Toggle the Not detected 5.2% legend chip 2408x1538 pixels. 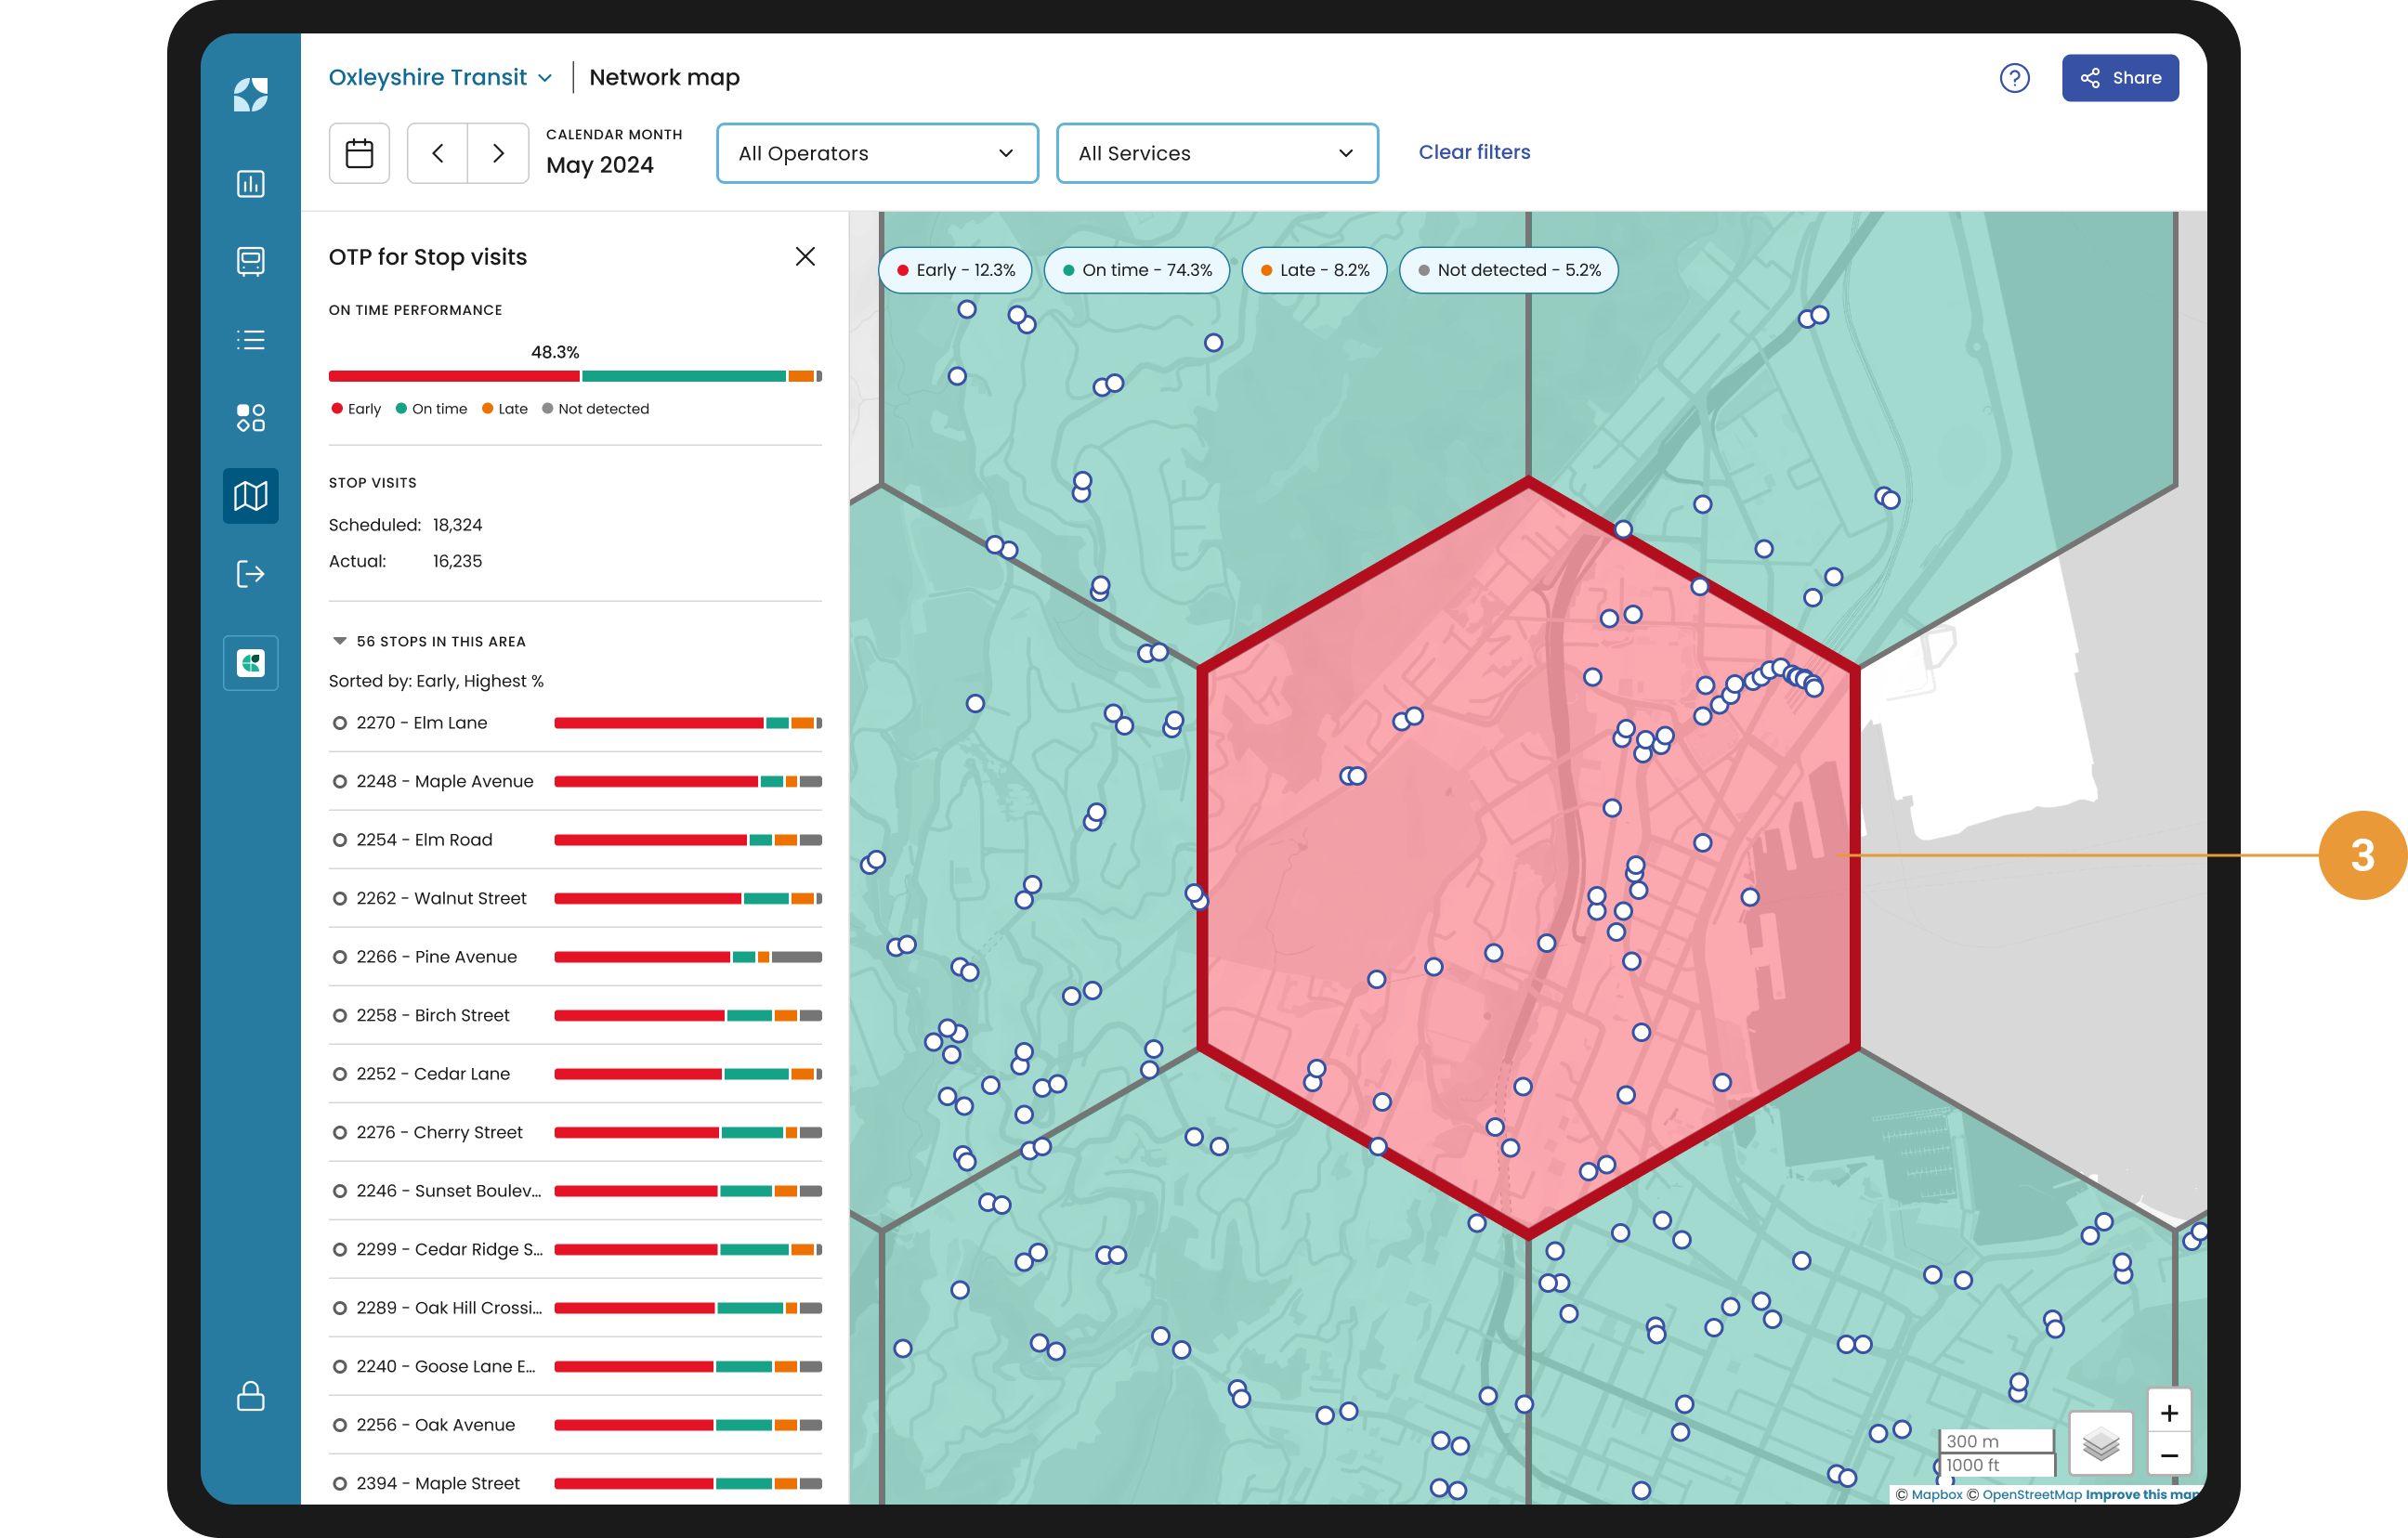[1508, 270]
